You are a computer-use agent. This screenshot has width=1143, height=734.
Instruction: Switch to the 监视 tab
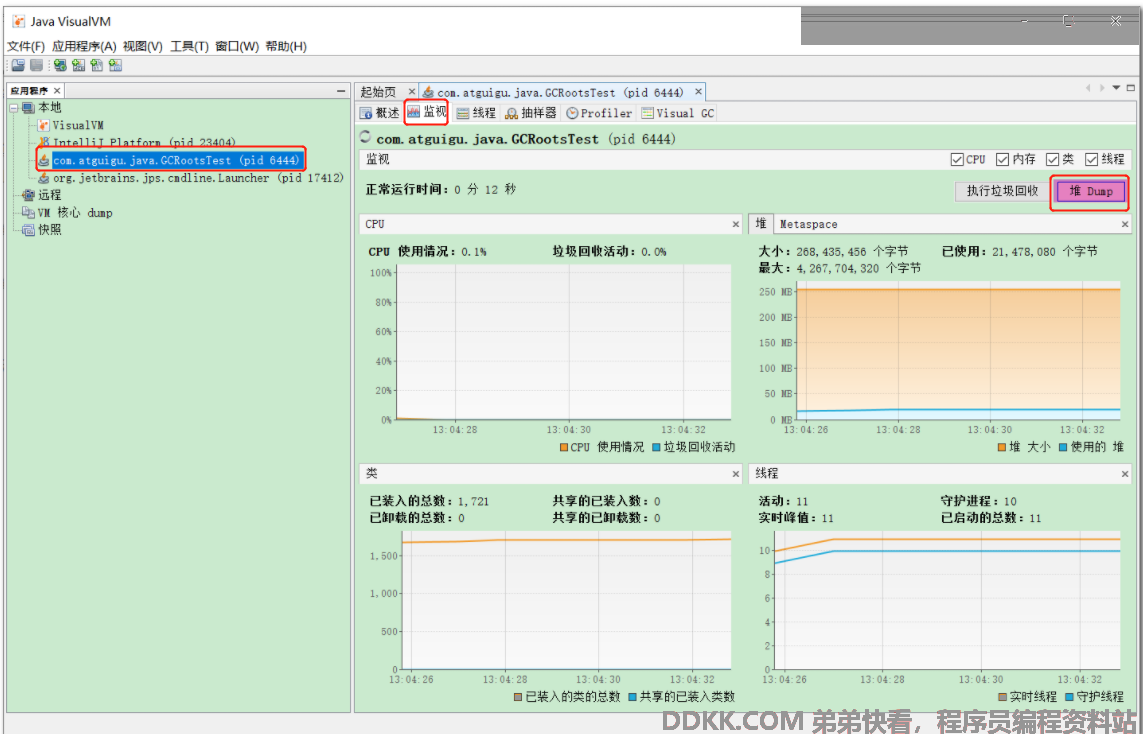[427, 112]
